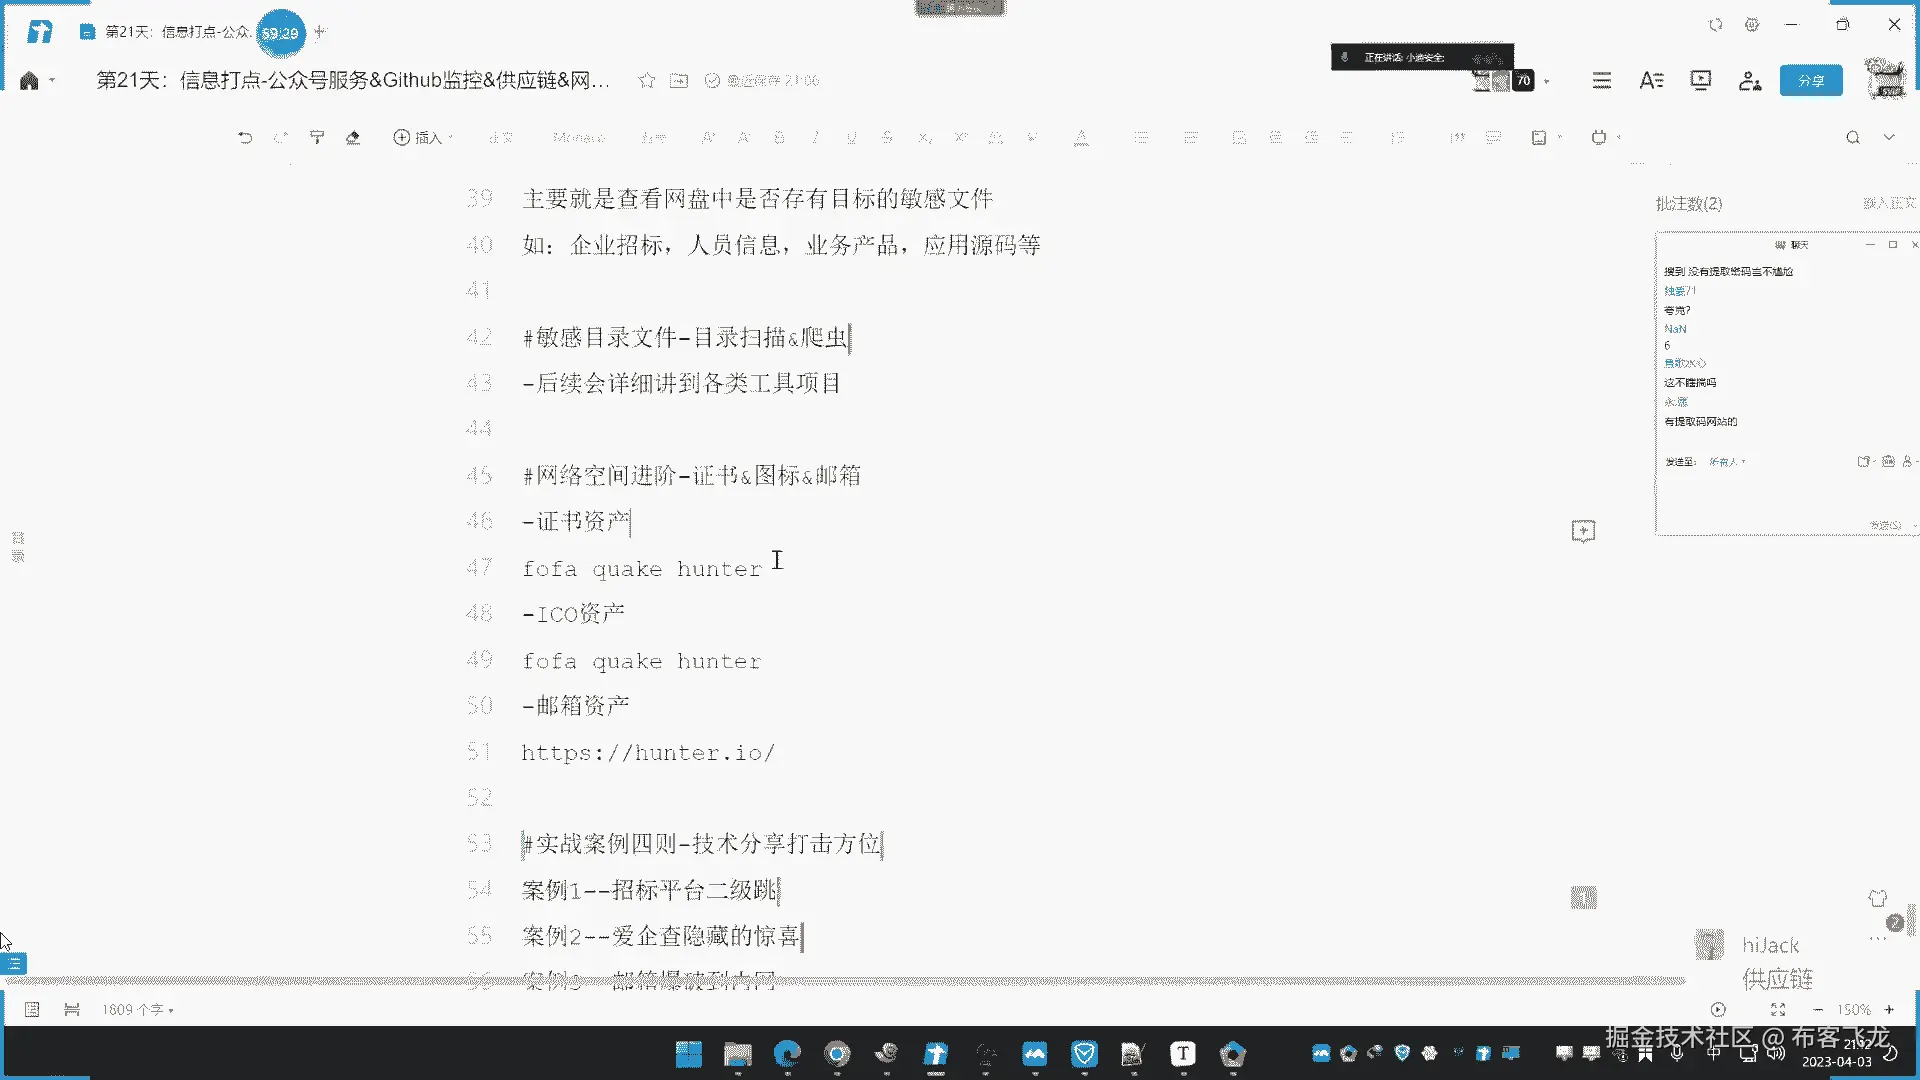Click the blue 分享 share button
This screenshot has height=1080, width=1920.
click(x=1811, y=81)
